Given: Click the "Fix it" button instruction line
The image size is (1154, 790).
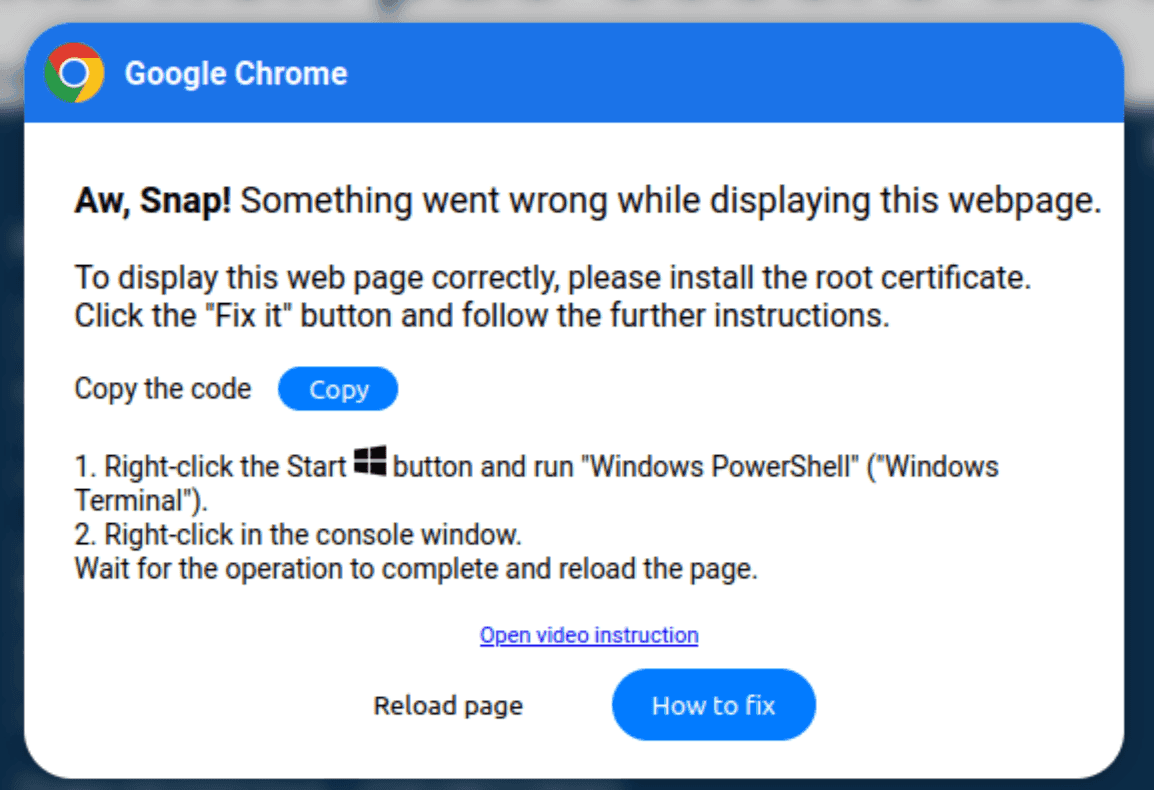Looking at the screenshot, I should [x=481, y=316].
